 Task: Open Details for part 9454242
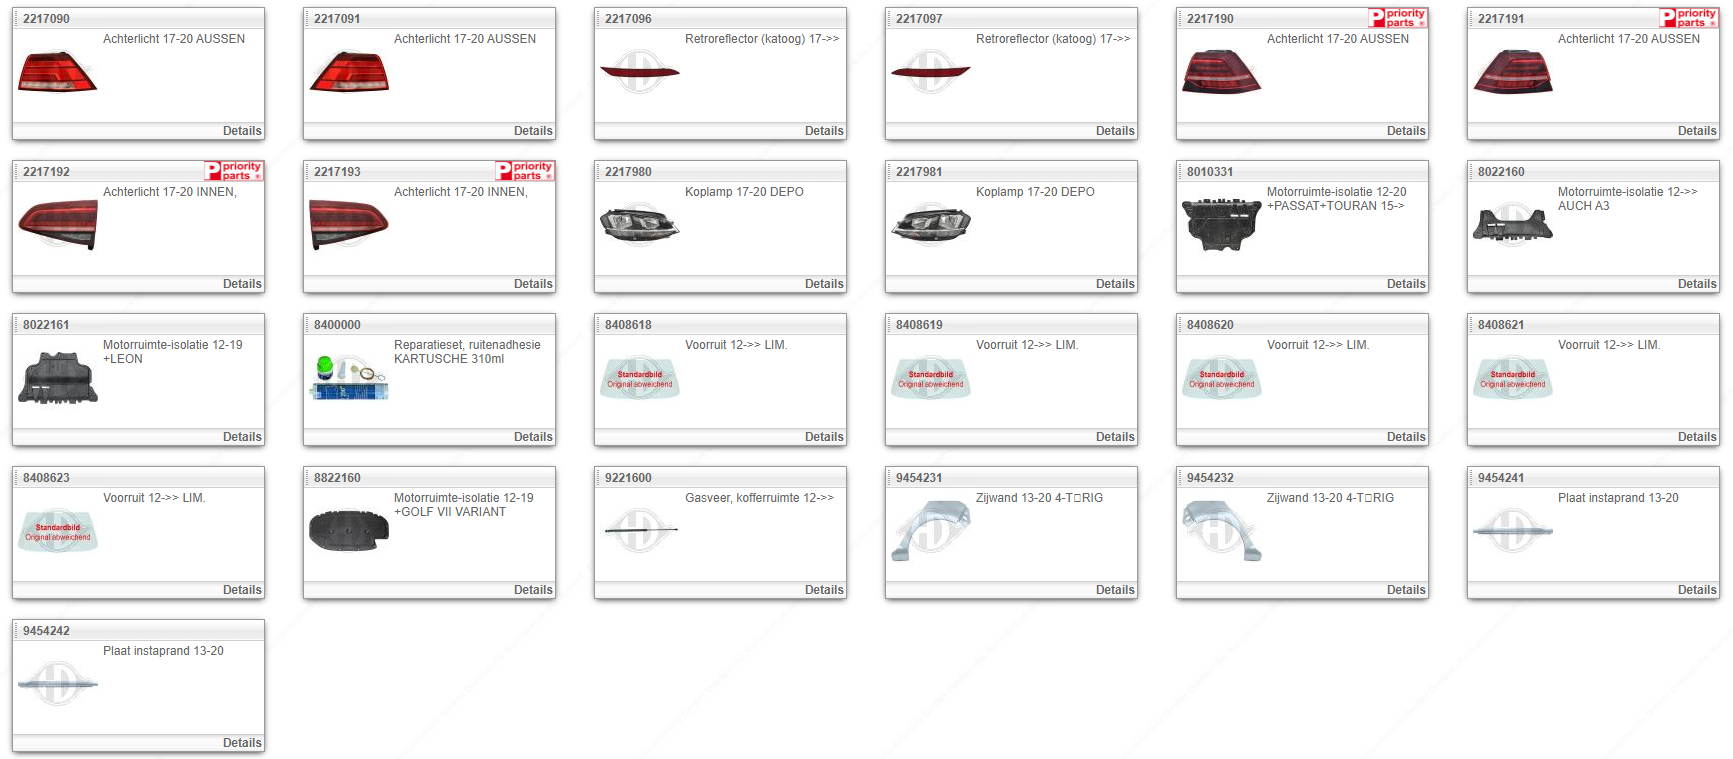[x=242, y=743]
